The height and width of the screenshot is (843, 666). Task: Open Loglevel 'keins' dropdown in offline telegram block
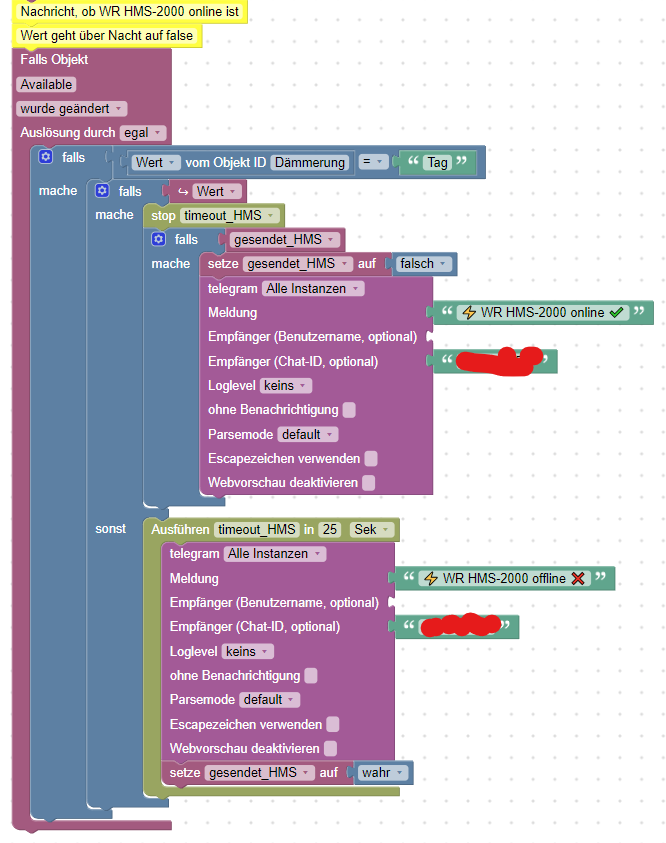247,652
